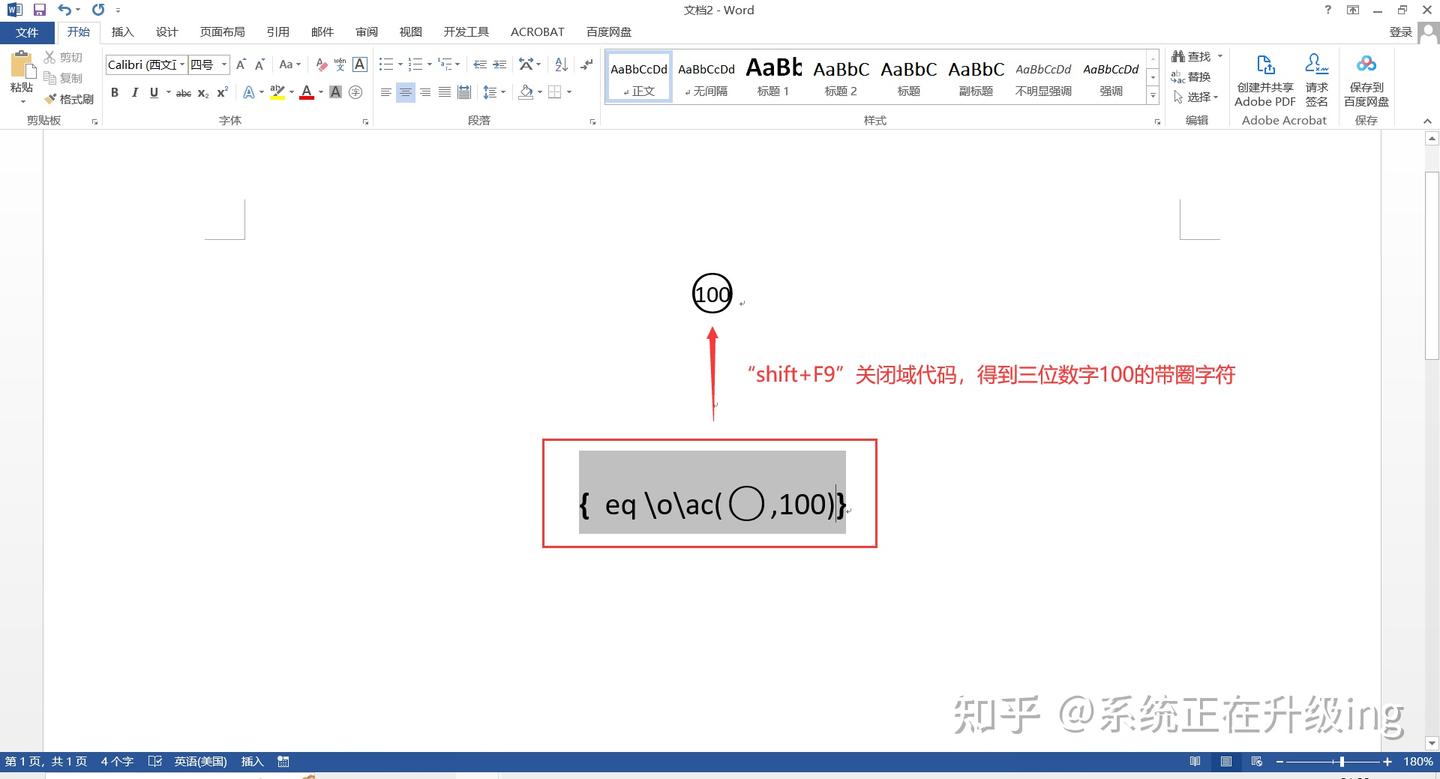Viewport: 1440px width, 779px height.
Task: Toggle center paragraph alignment
Action: pos(405,92)
